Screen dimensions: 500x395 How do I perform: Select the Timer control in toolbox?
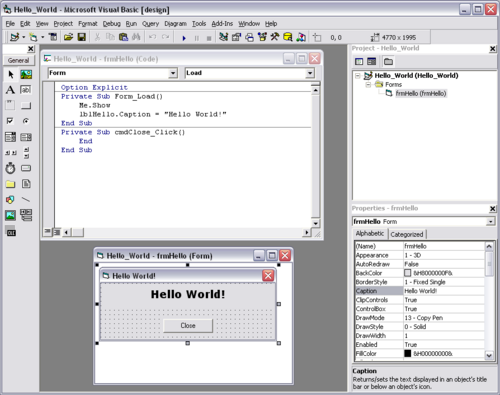click(x=10, y=168)
